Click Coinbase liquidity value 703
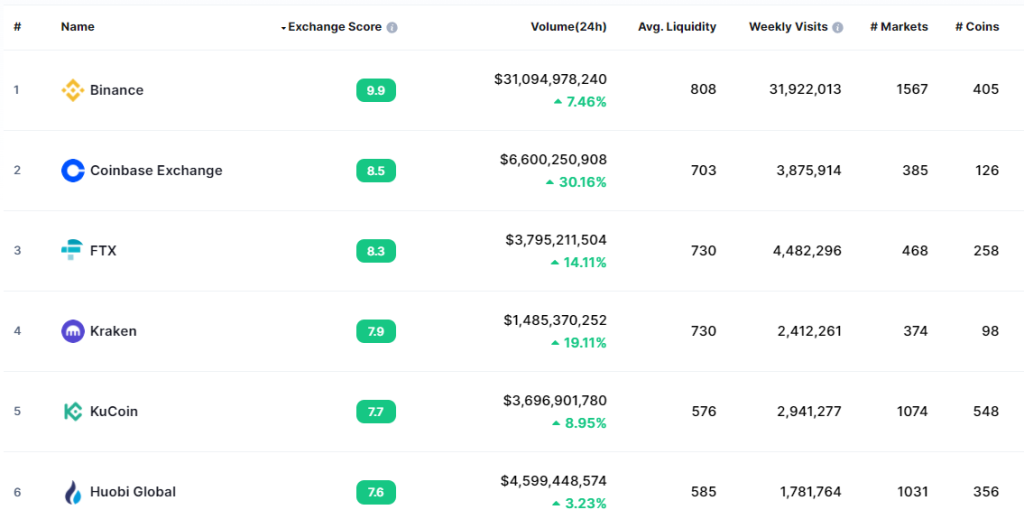The height and width of the screenshot is (519, 1024). pos(703,170)
